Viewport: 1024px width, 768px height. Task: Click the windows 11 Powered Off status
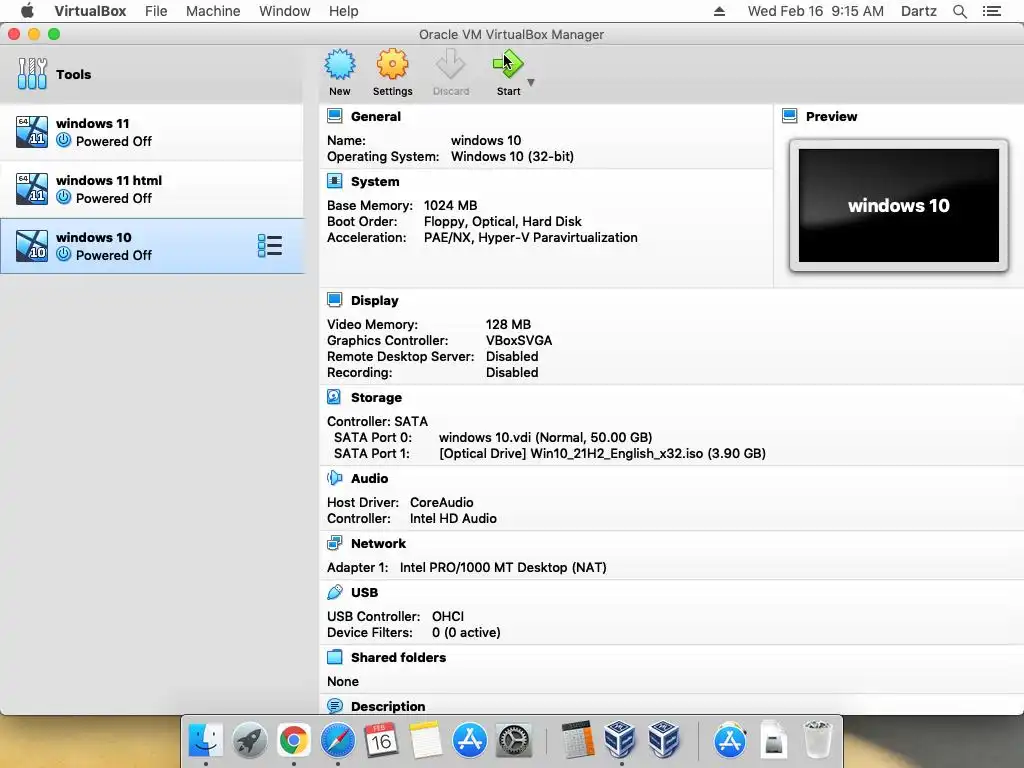114,141
